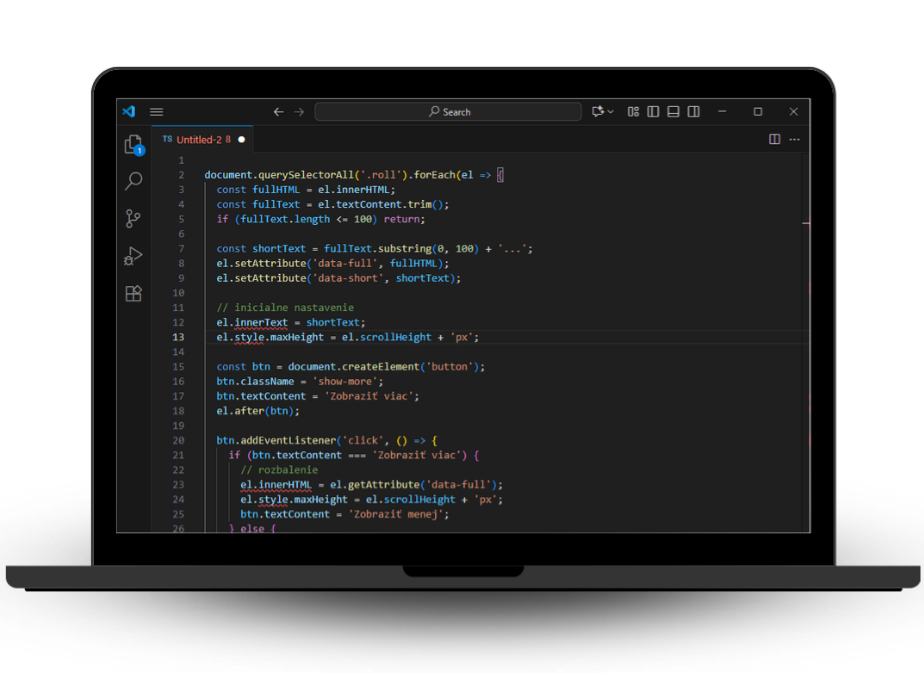Screen dimensions: 924x673
Task: Click the VS Code logo icon
Action: click(x=129, y=112)
